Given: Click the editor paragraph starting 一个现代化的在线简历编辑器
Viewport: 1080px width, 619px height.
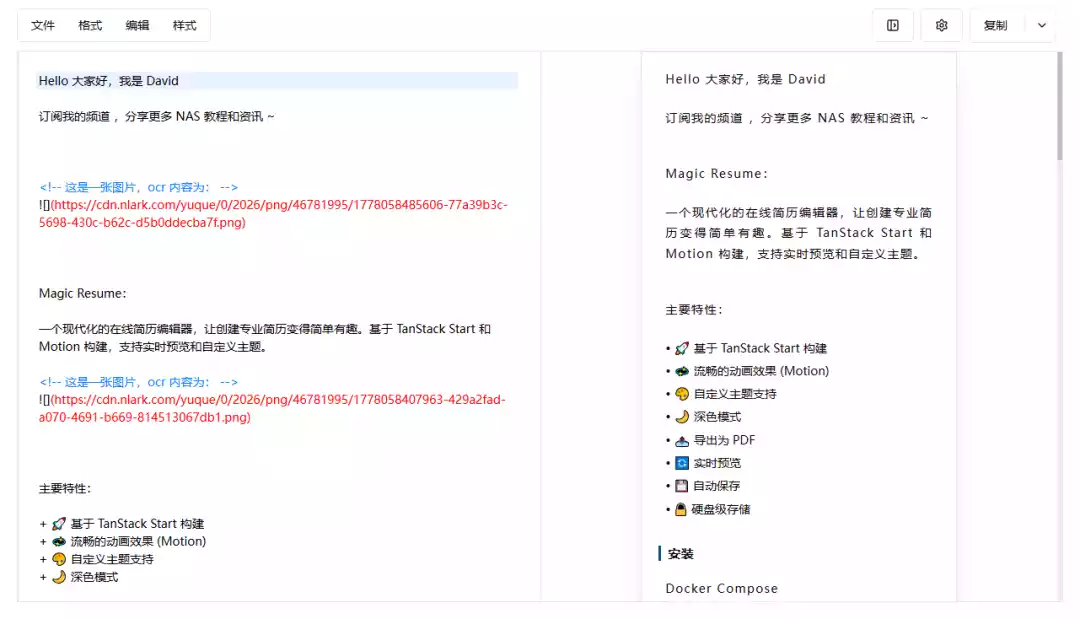Looking at the screenshot, I should [264, 337].
